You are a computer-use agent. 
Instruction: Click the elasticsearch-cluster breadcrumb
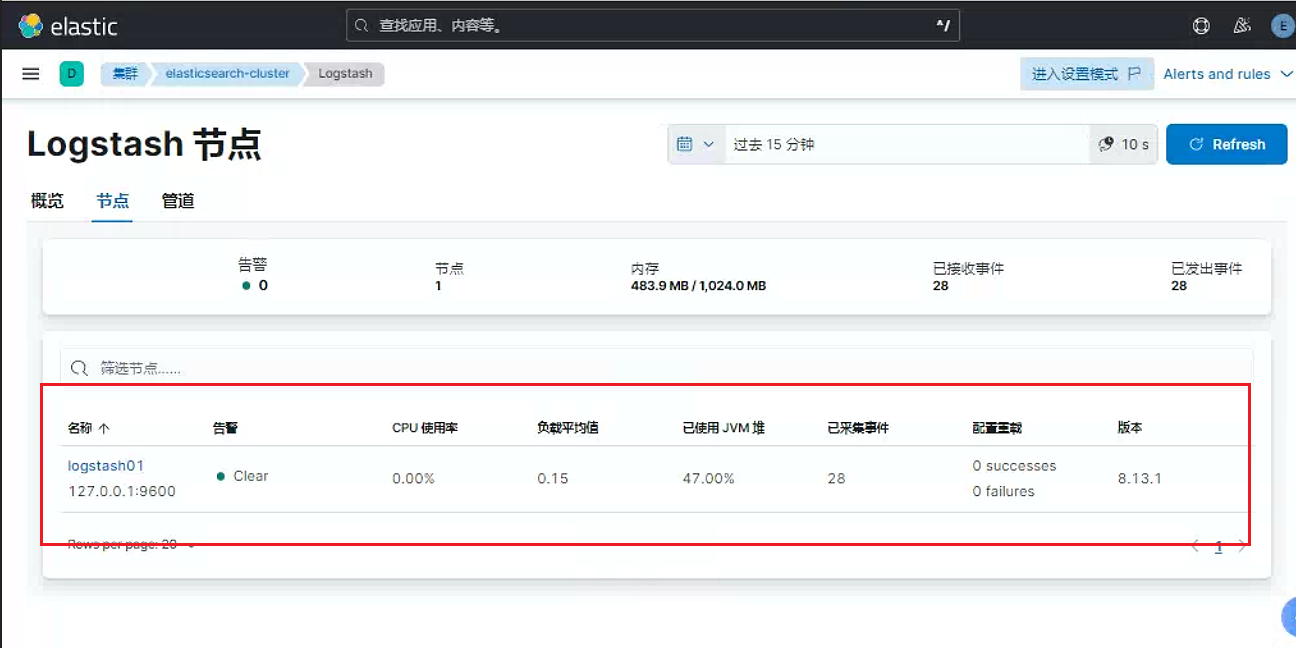(227, 74)
